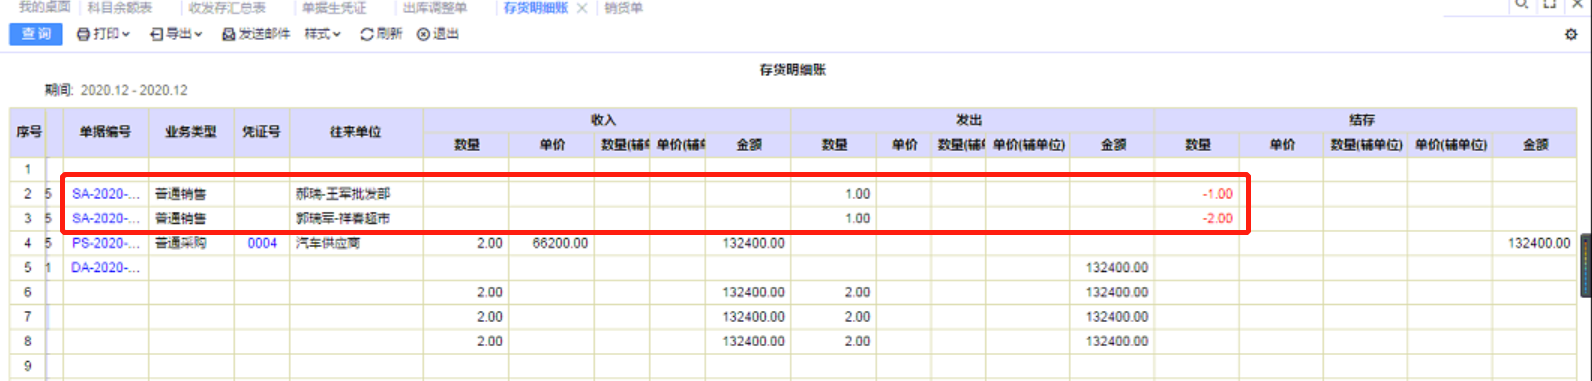Switch to the 我的桌面 tab
Screen dimensions: 1592x381
click(x=44, y=7)
